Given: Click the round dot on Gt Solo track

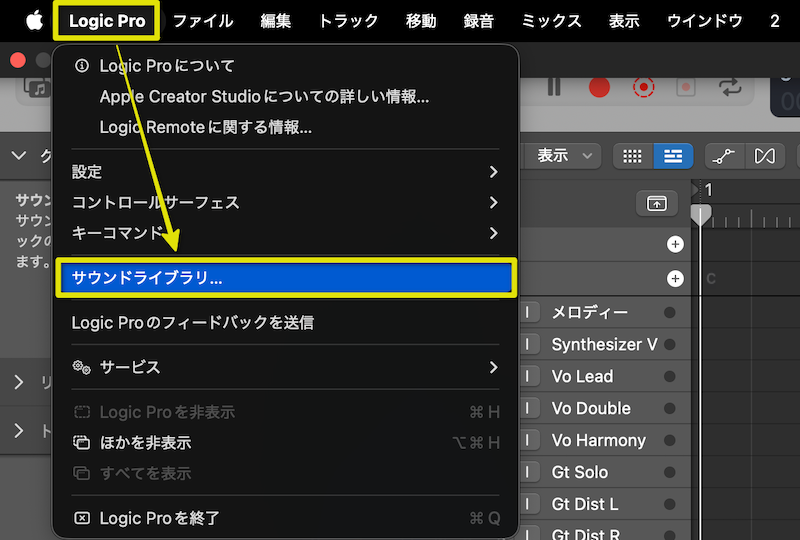Looking at the screenshot, I should (x=670, y=472).
